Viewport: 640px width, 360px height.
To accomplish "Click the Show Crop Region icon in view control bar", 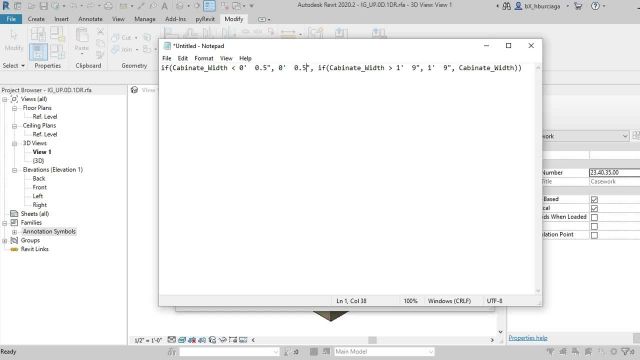I will click(233, 340).
